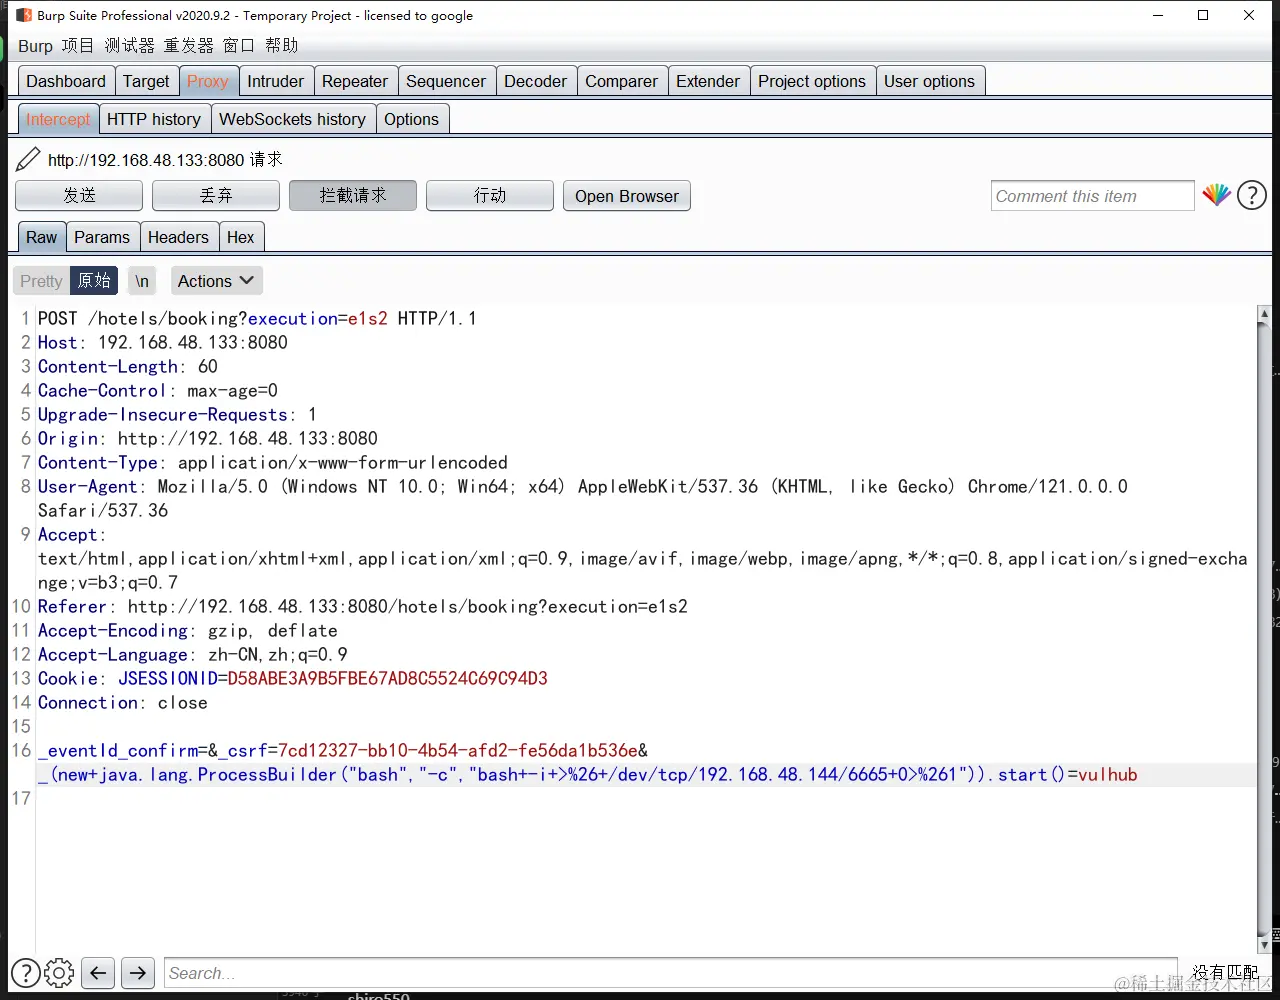
Task: Click the Referer header line
Action: tap(363, 606)
